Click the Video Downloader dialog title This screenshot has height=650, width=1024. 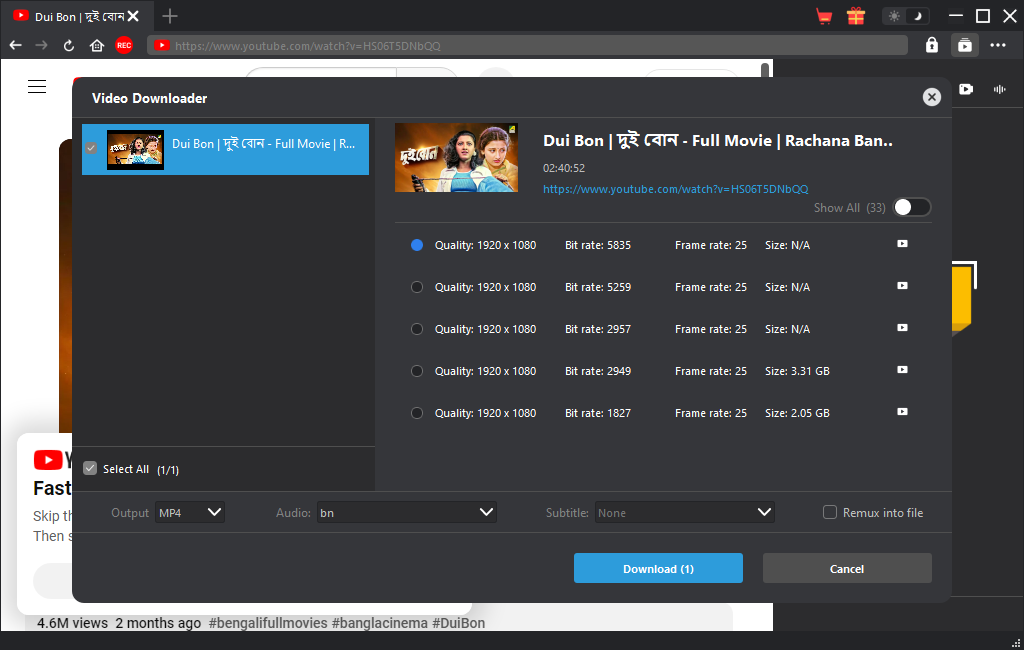pos(150,98)
